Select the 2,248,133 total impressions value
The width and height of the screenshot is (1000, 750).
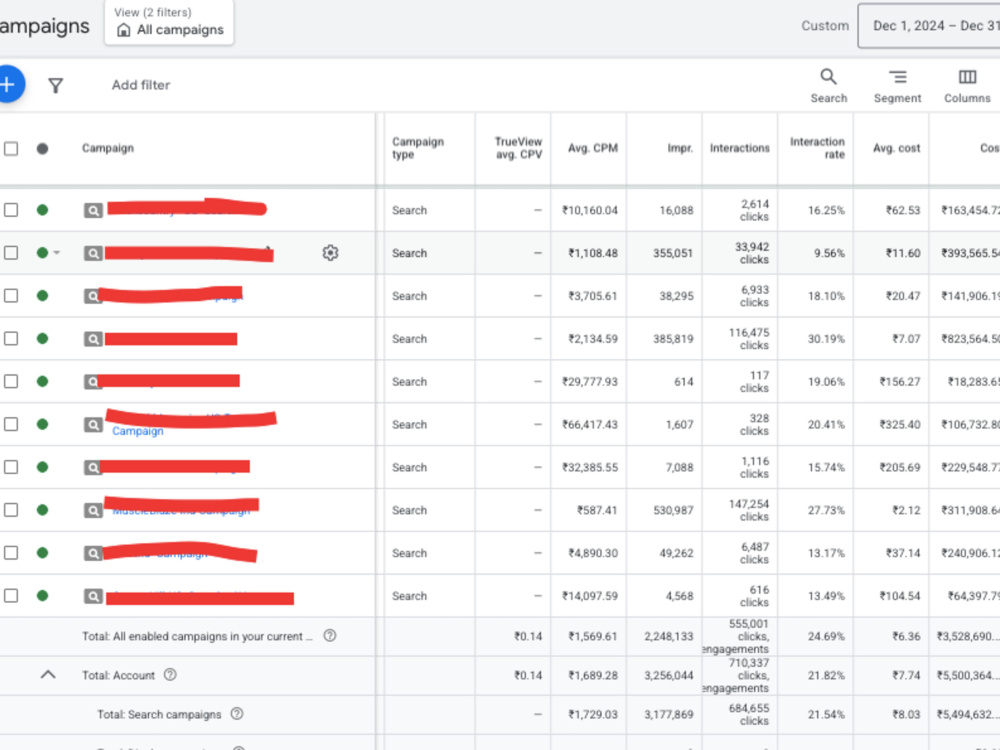668,636
